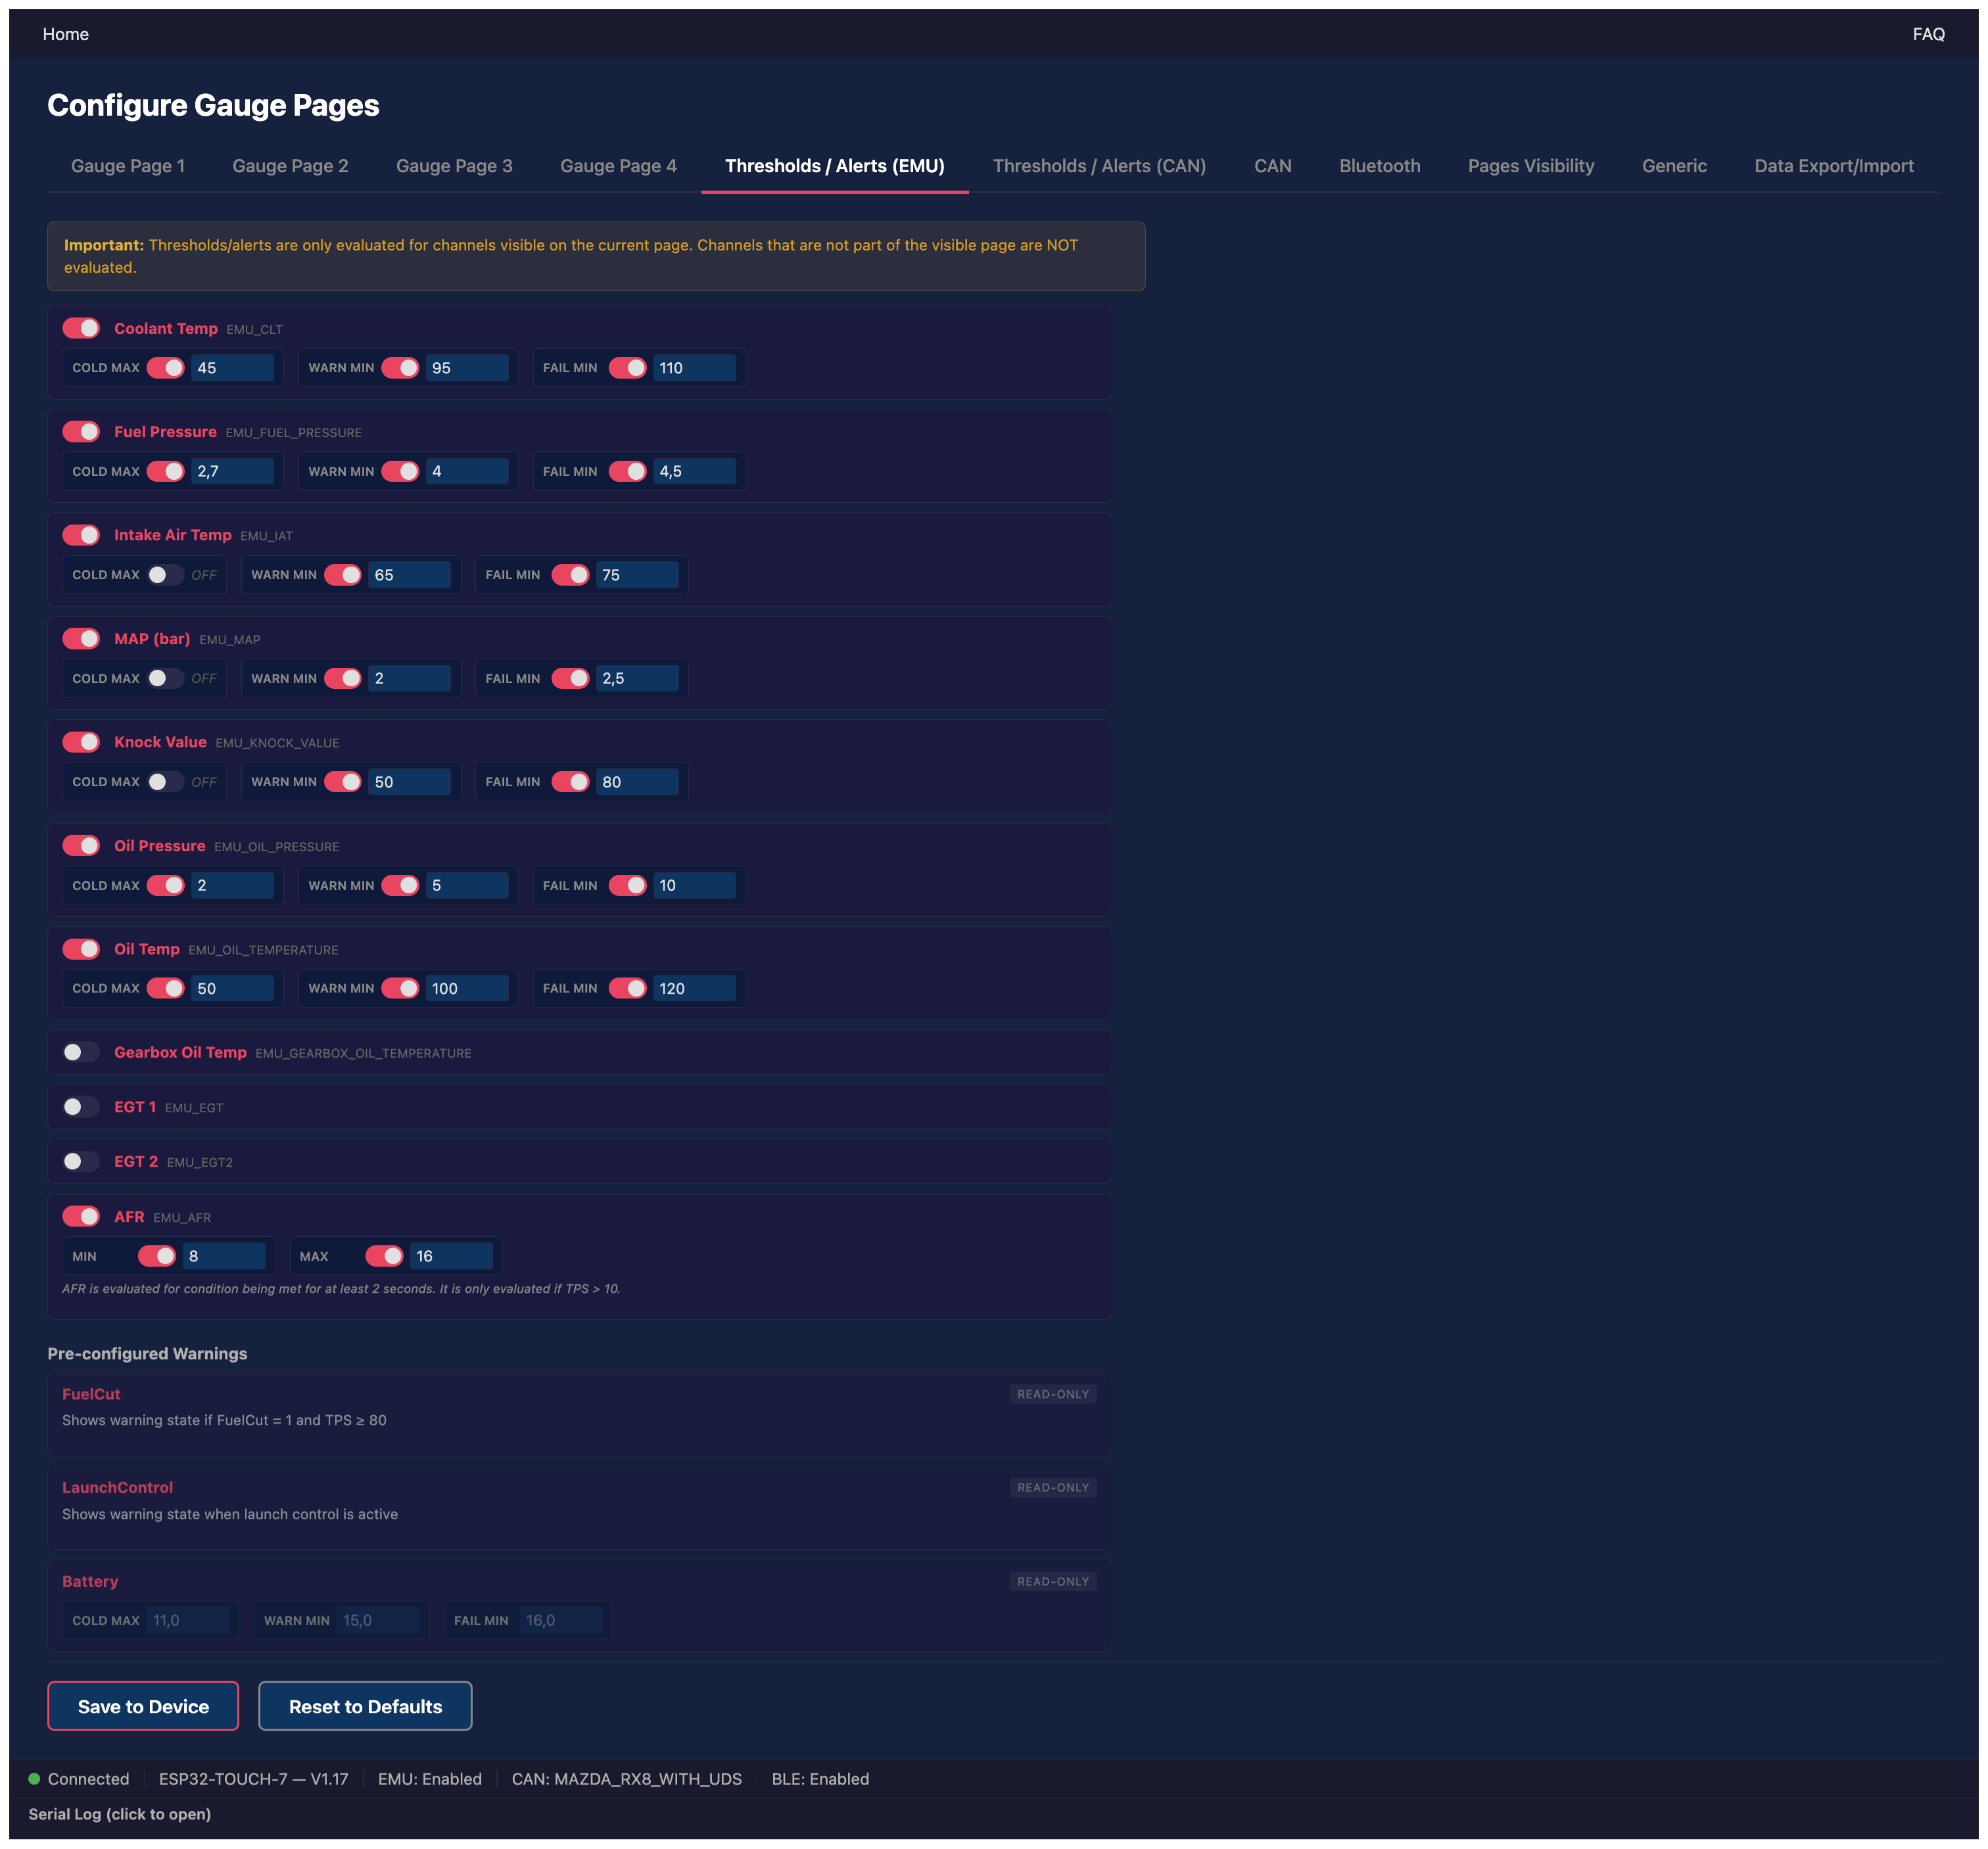Disable the Fuel Pressure channel switch
Screen dimensions: 1988x1849
[x=81, y=432]
